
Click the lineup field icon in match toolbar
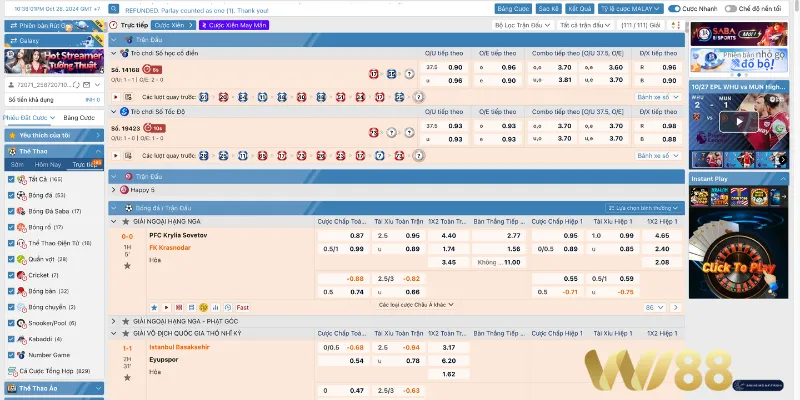point(191,308)
